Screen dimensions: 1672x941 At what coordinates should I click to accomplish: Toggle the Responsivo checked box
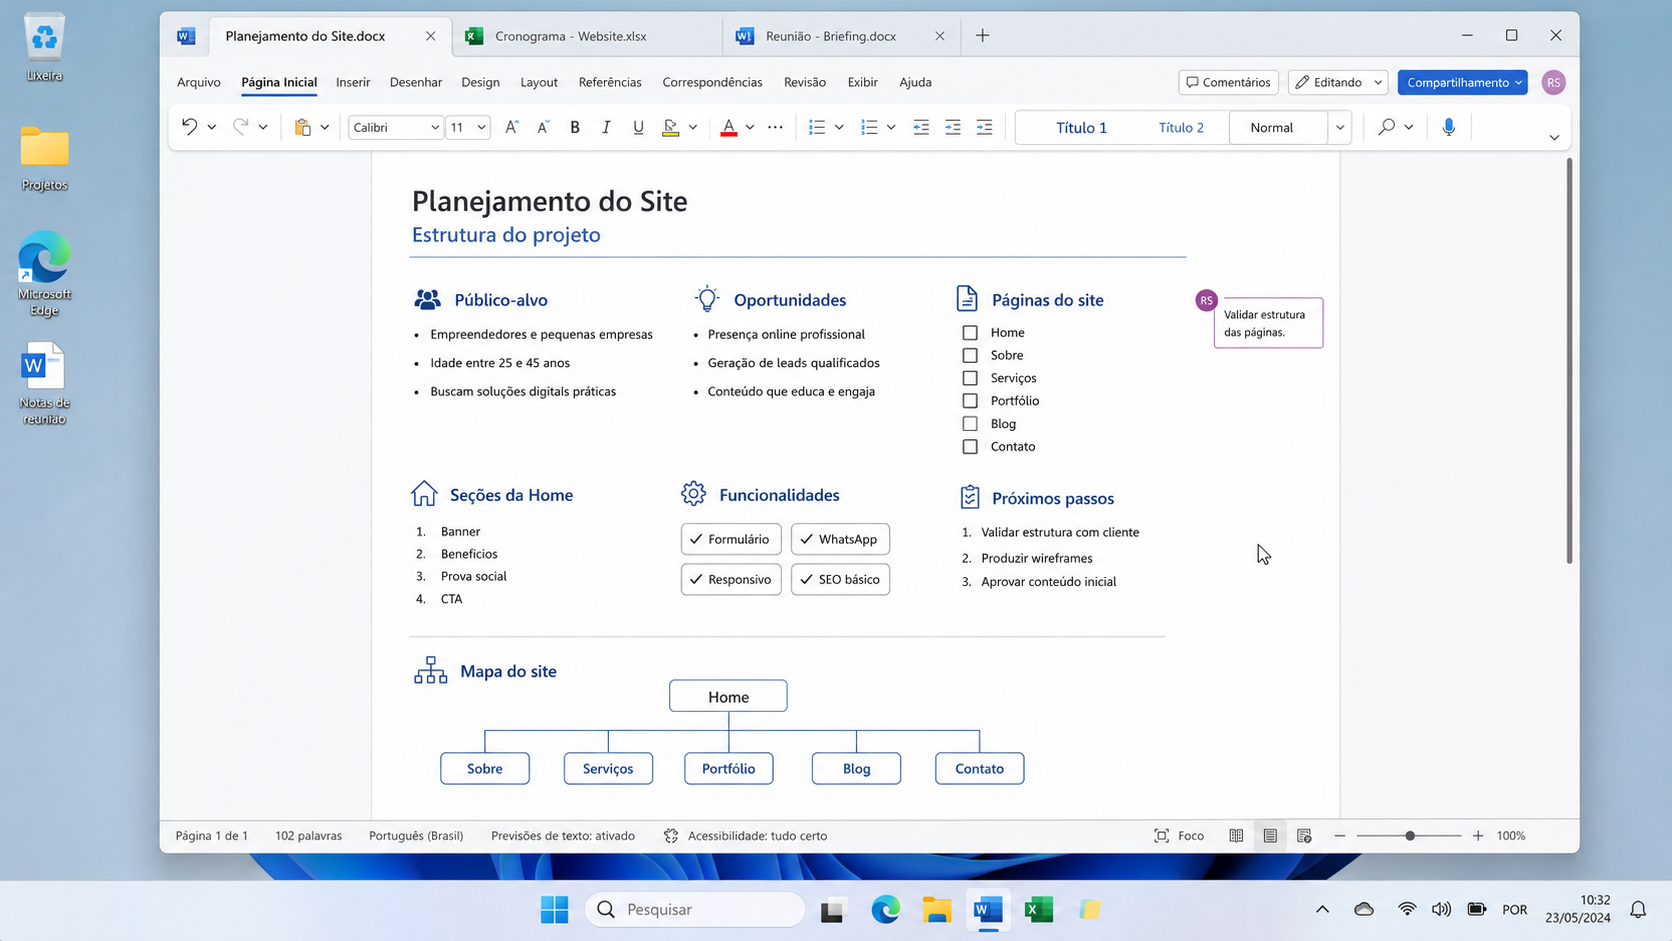click(731, 580)
